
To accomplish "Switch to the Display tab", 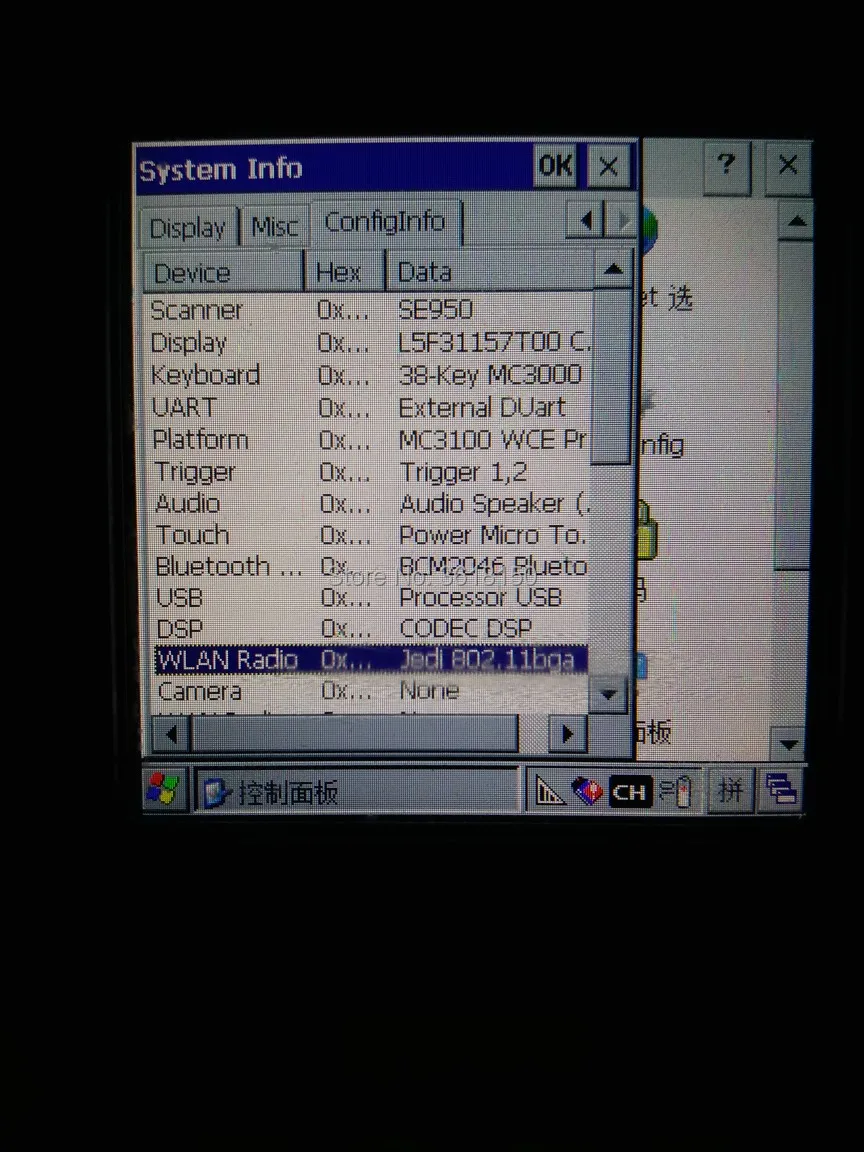I will pos(188,228).
